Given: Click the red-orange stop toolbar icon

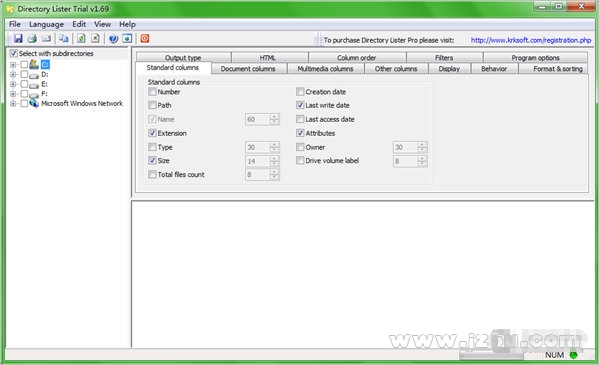Looking at the screenshot, I should 145,39.
